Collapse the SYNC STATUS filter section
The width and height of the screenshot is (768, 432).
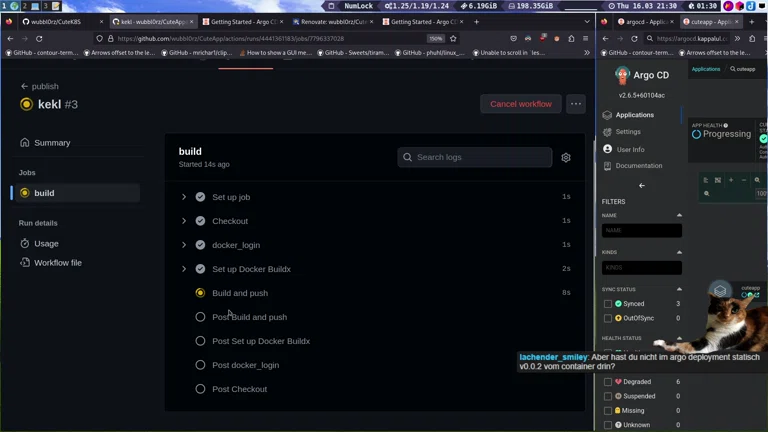pyautogui.click(x=679, y=289)
